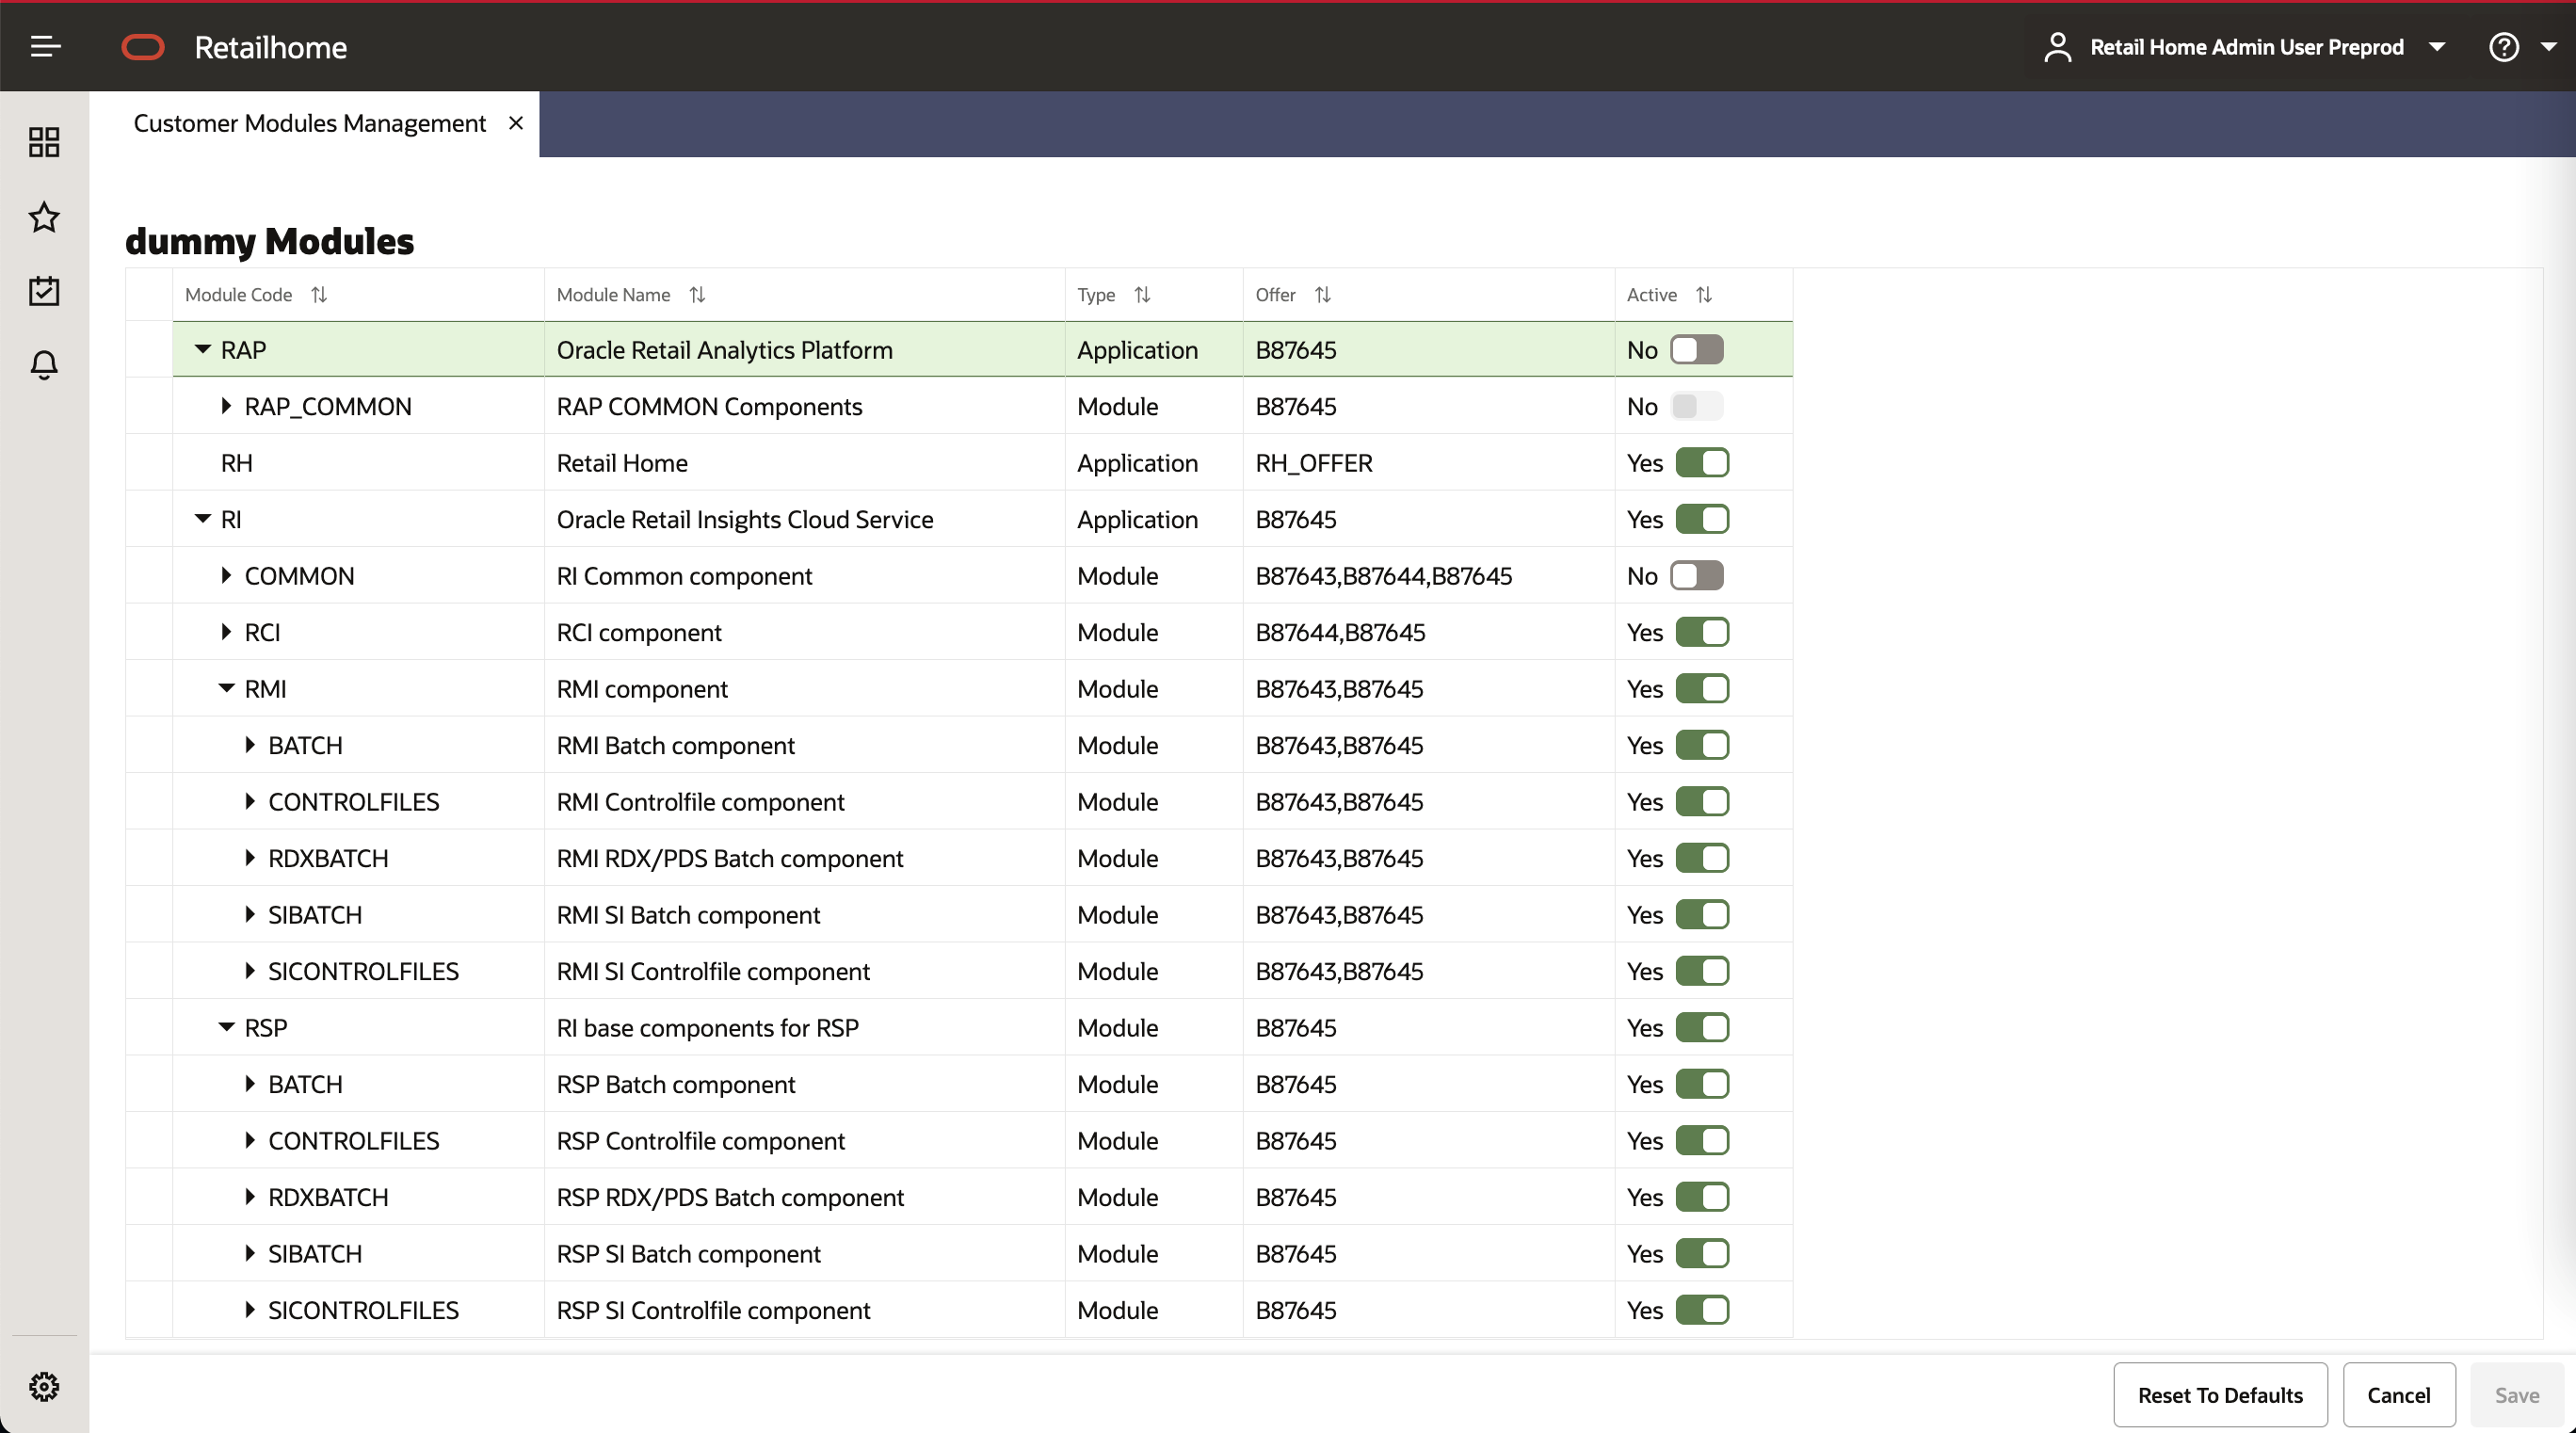The width and height of the screenshot is (2576, 1433).
Task: Open the hamburger navigation menu
Action: coord(45,47)
